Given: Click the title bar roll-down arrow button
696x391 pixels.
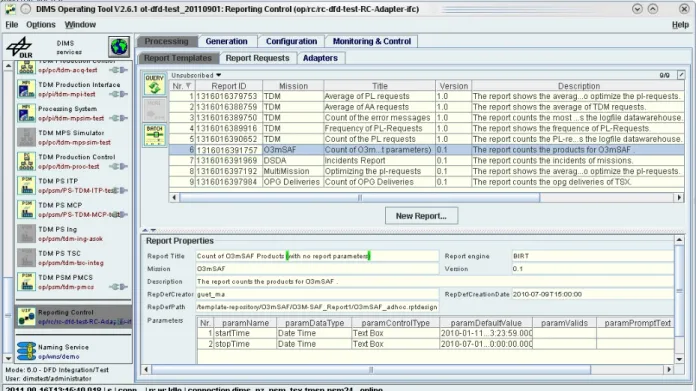Looking at the screenshot, I should [637, 9].
